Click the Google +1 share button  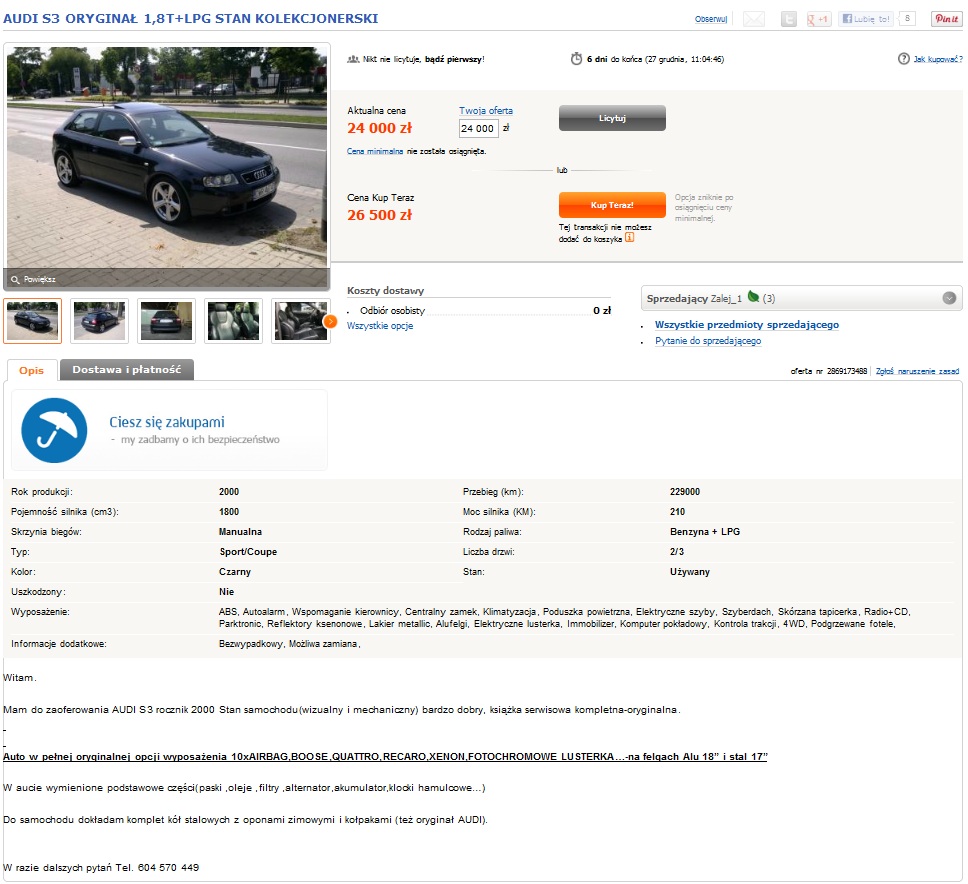[819, 19]
